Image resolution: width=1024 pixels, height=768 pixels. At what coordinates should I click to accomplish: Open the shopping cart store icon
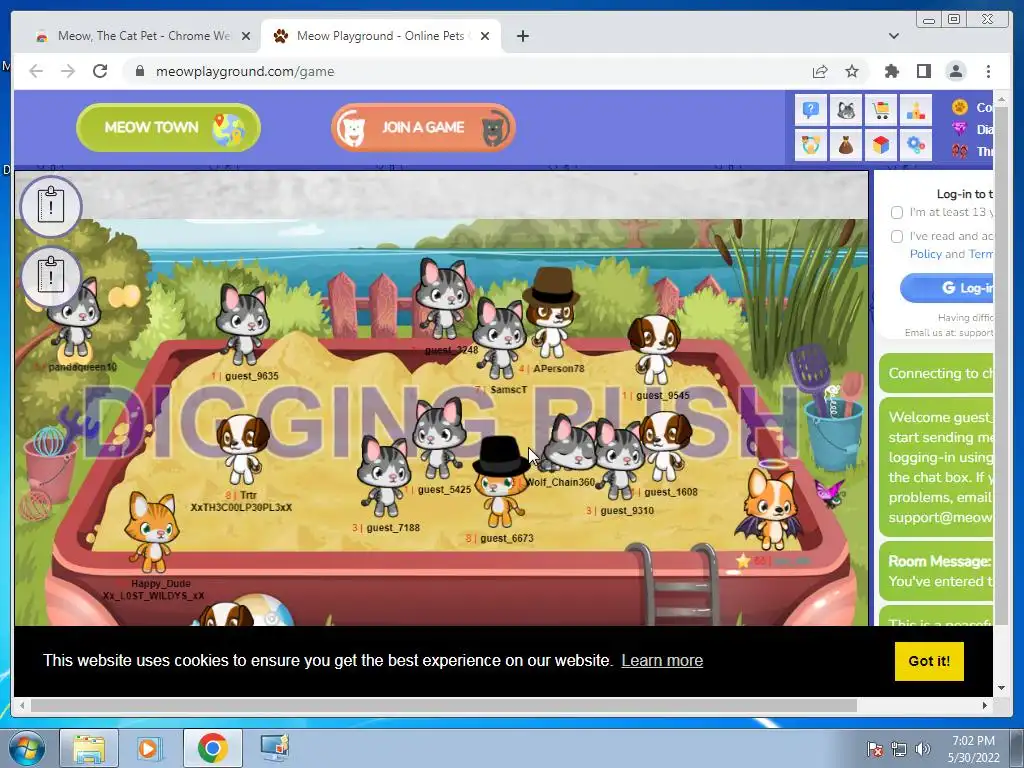click(881, 110)
